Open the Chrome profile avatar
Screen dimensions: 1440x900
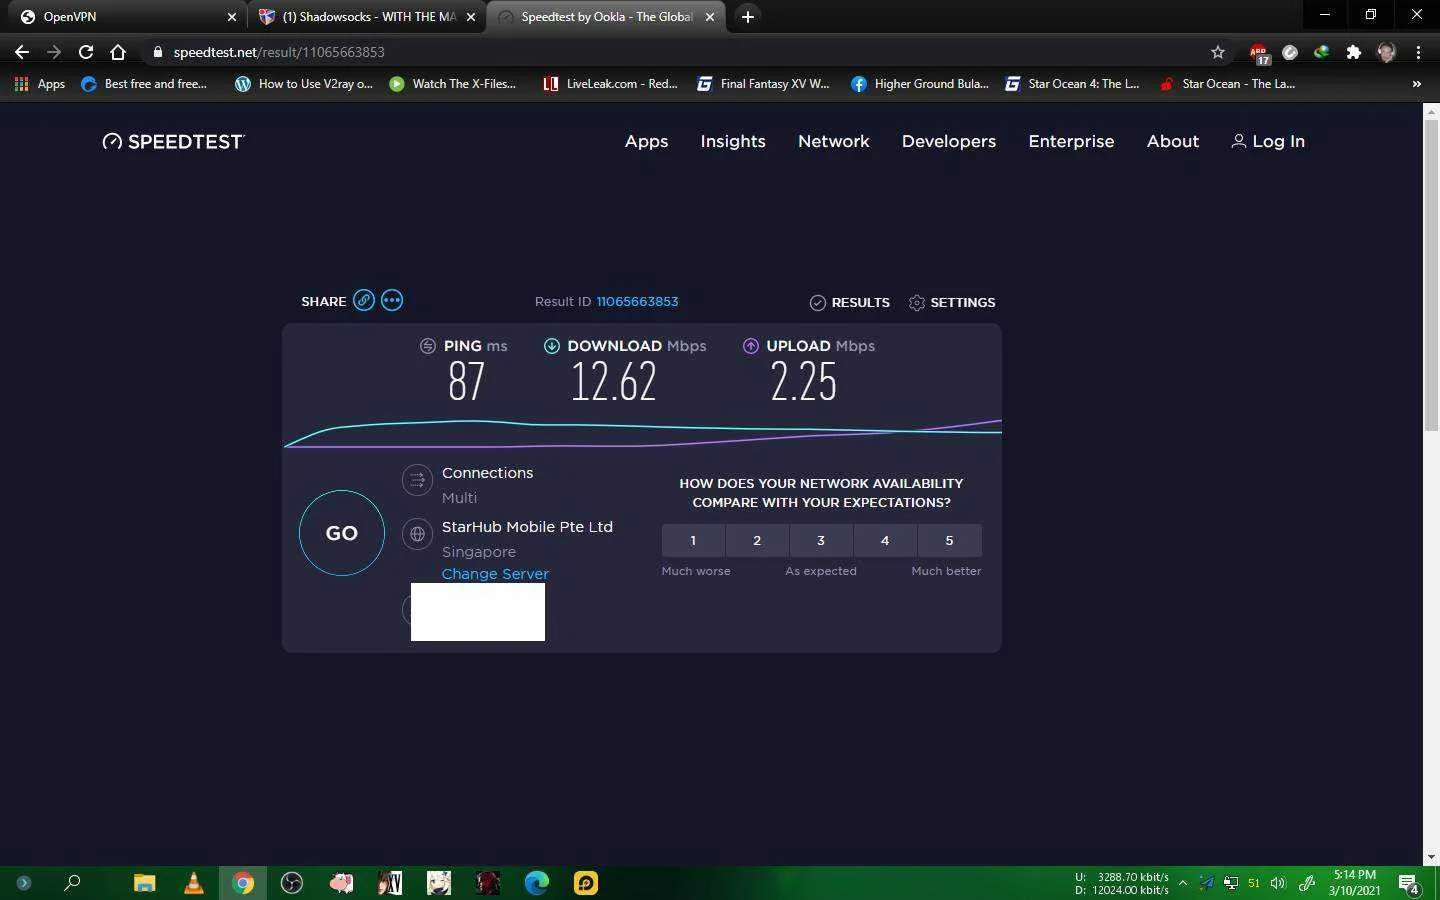tap(1386, 52)
